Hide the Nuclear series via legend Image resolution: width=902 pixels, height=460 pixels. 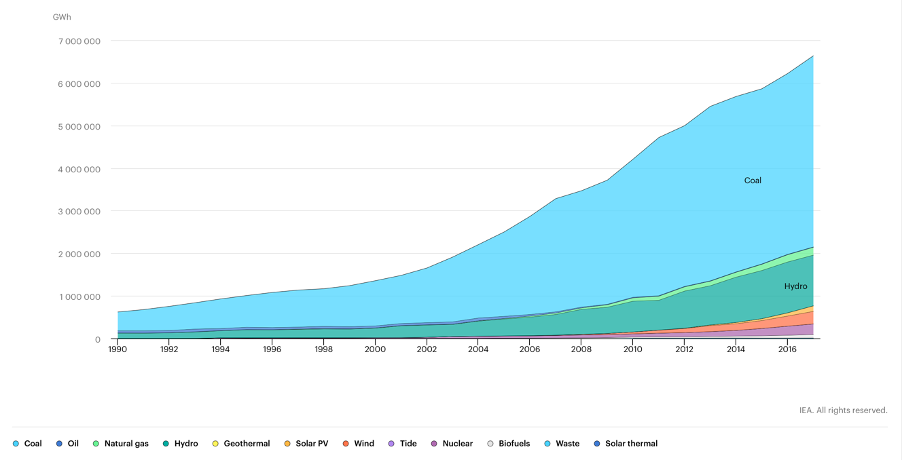pyautogui.click(x=451, y=443)
